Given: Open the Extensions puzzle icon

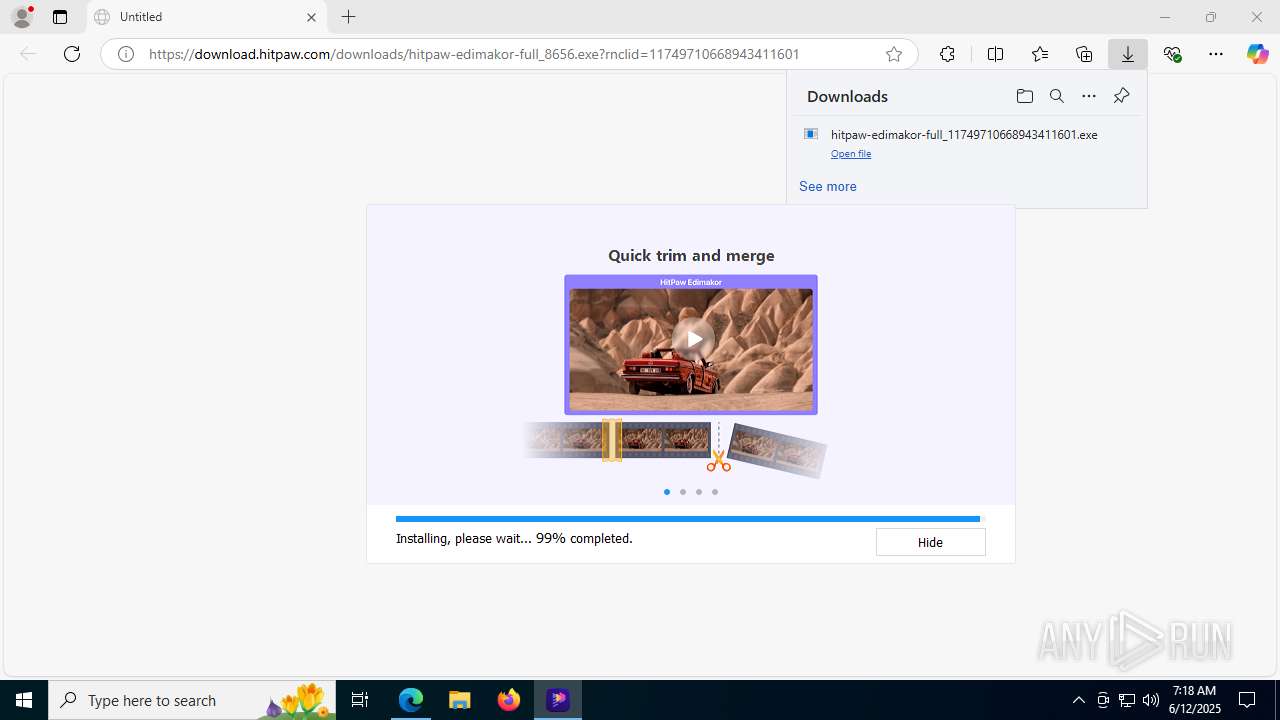Looking at the screenshot, I should click(x=947, y=54).
